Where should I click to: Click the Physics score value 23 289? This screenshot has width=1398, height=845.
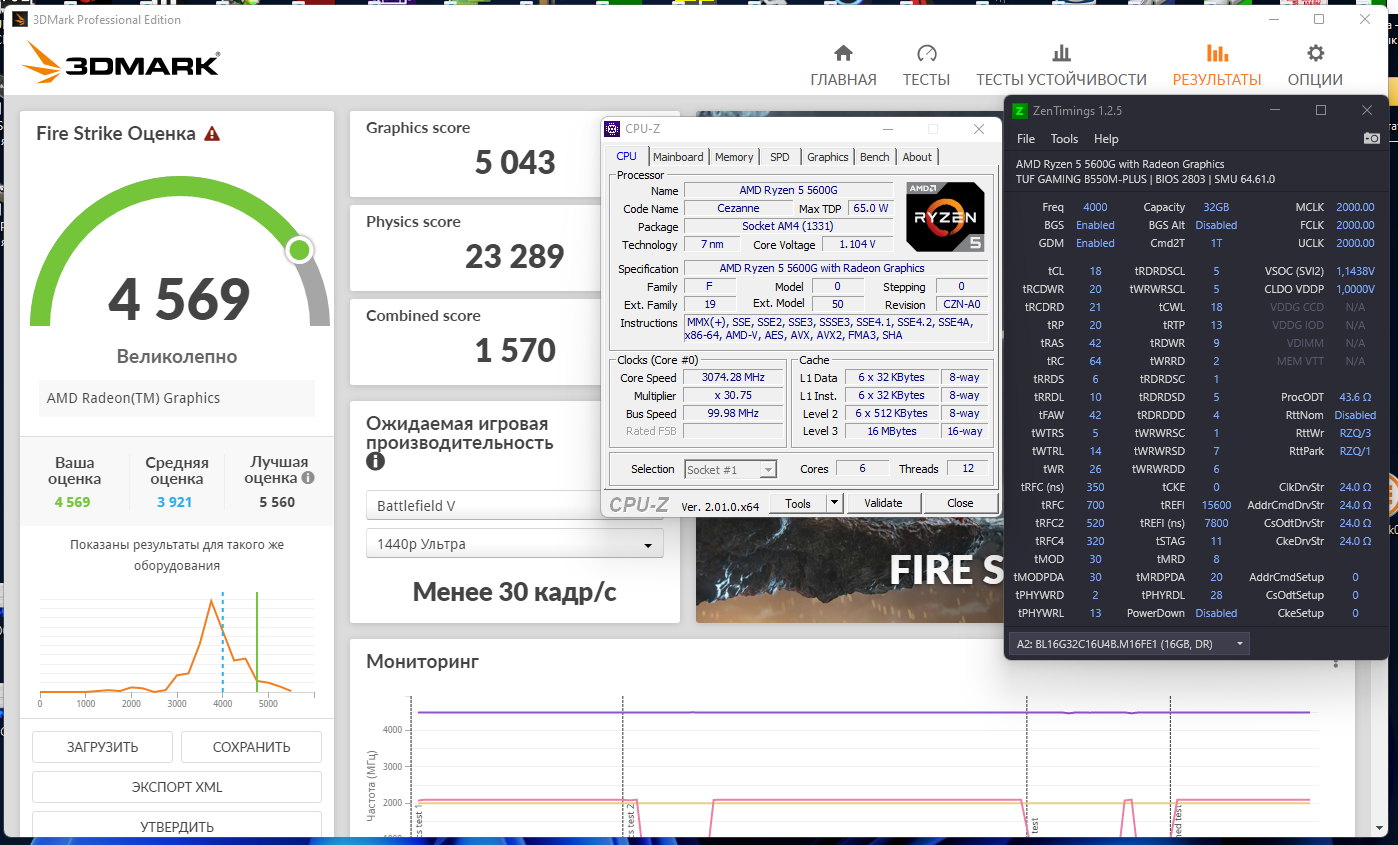(x=514, y=256)
